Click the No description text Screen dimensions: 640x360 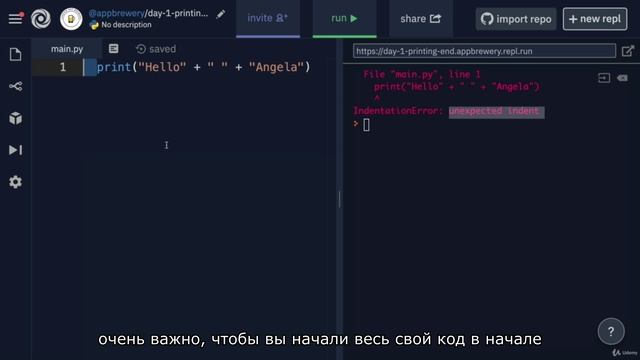[x=126, y=25]
